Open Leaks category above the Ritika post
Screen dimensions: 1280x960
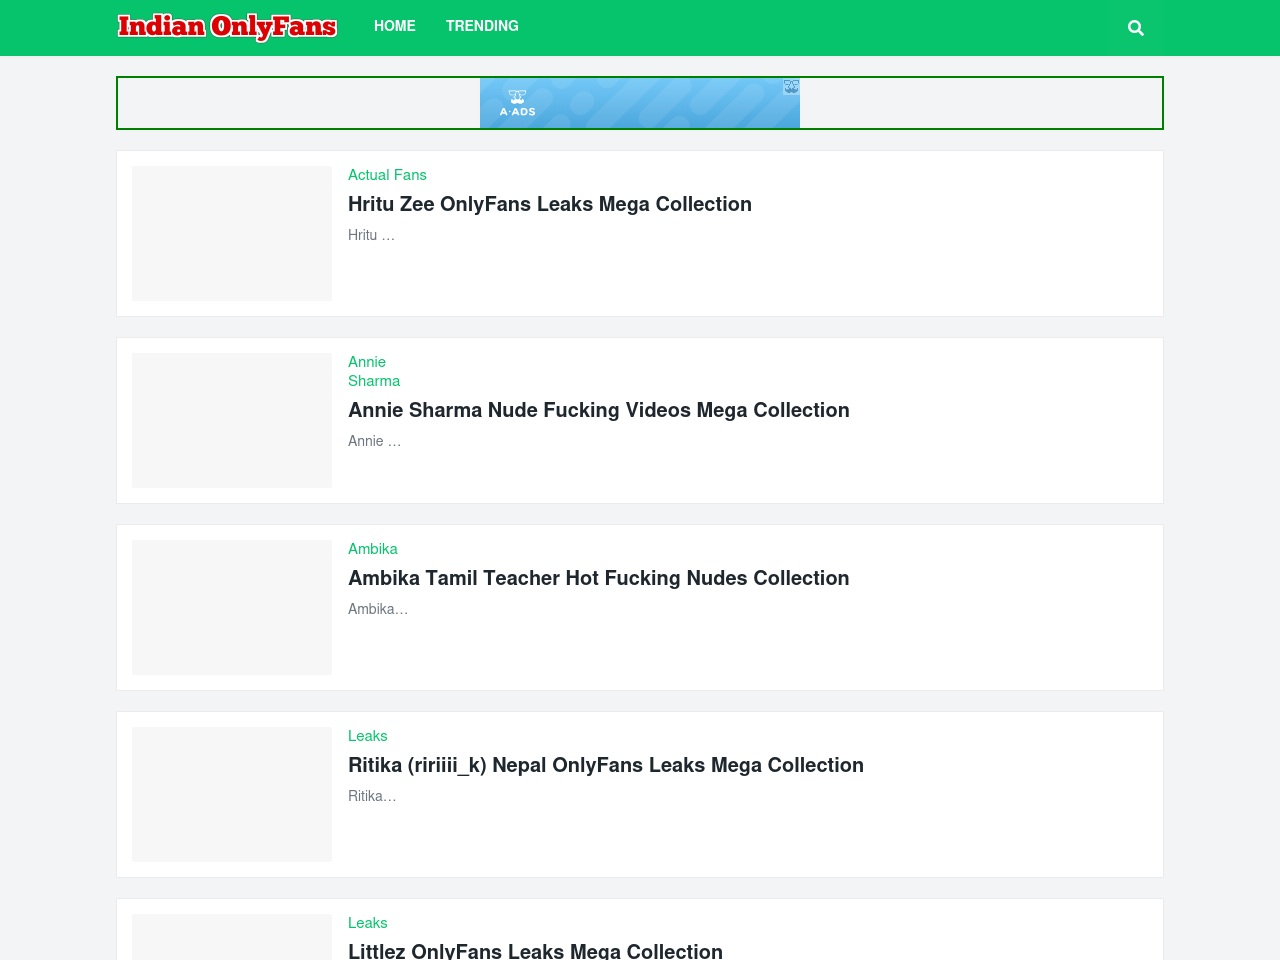[x=367, y=736]
